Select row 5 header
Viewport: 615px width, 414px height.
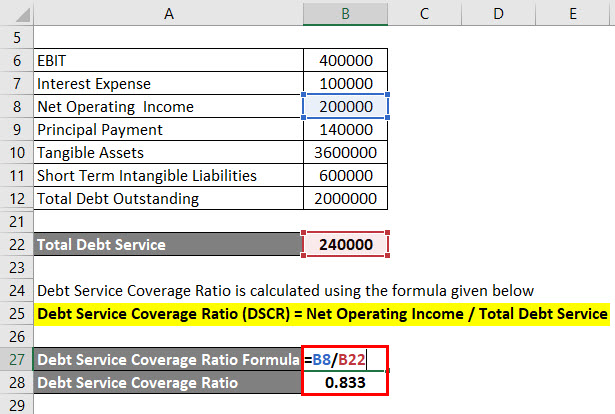17,38
